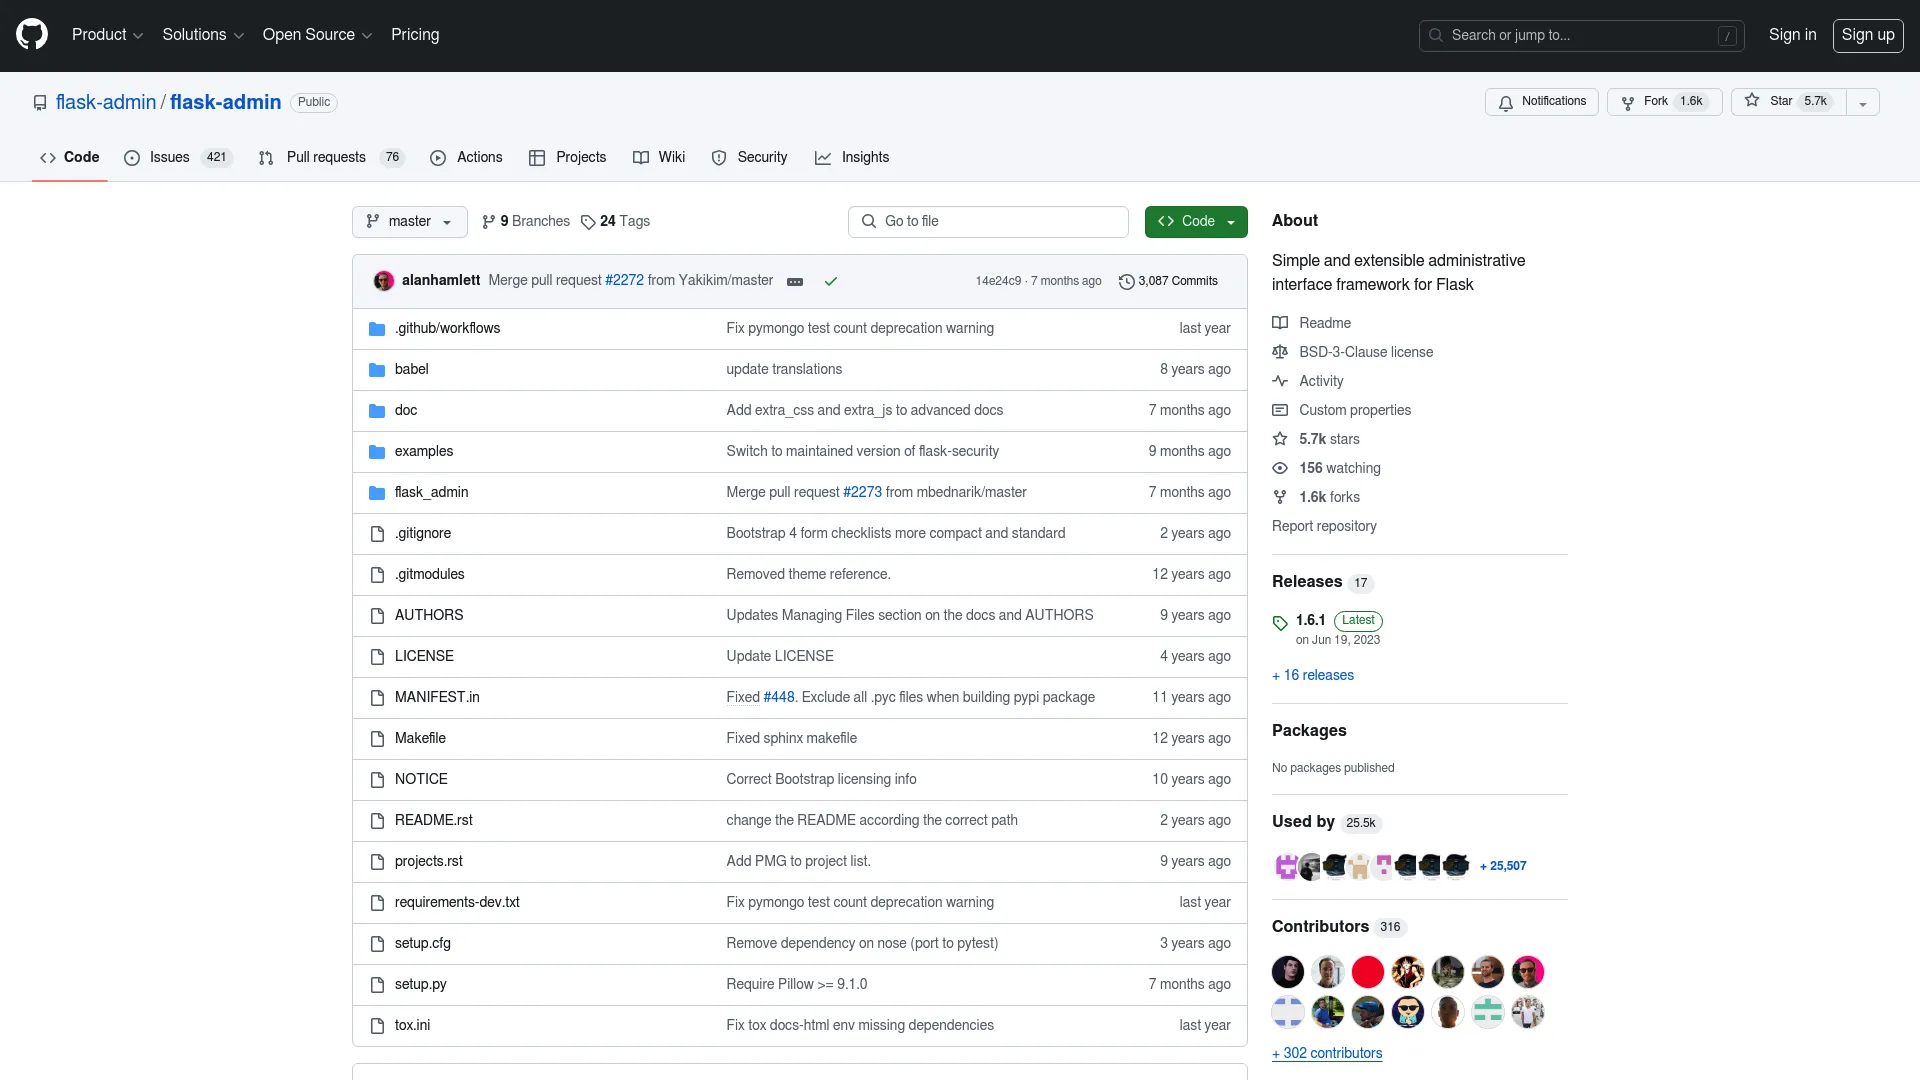Click the green checkmark commit status icon
This screenshot has width=1920, height=1080.
click(x=829, y=281)
